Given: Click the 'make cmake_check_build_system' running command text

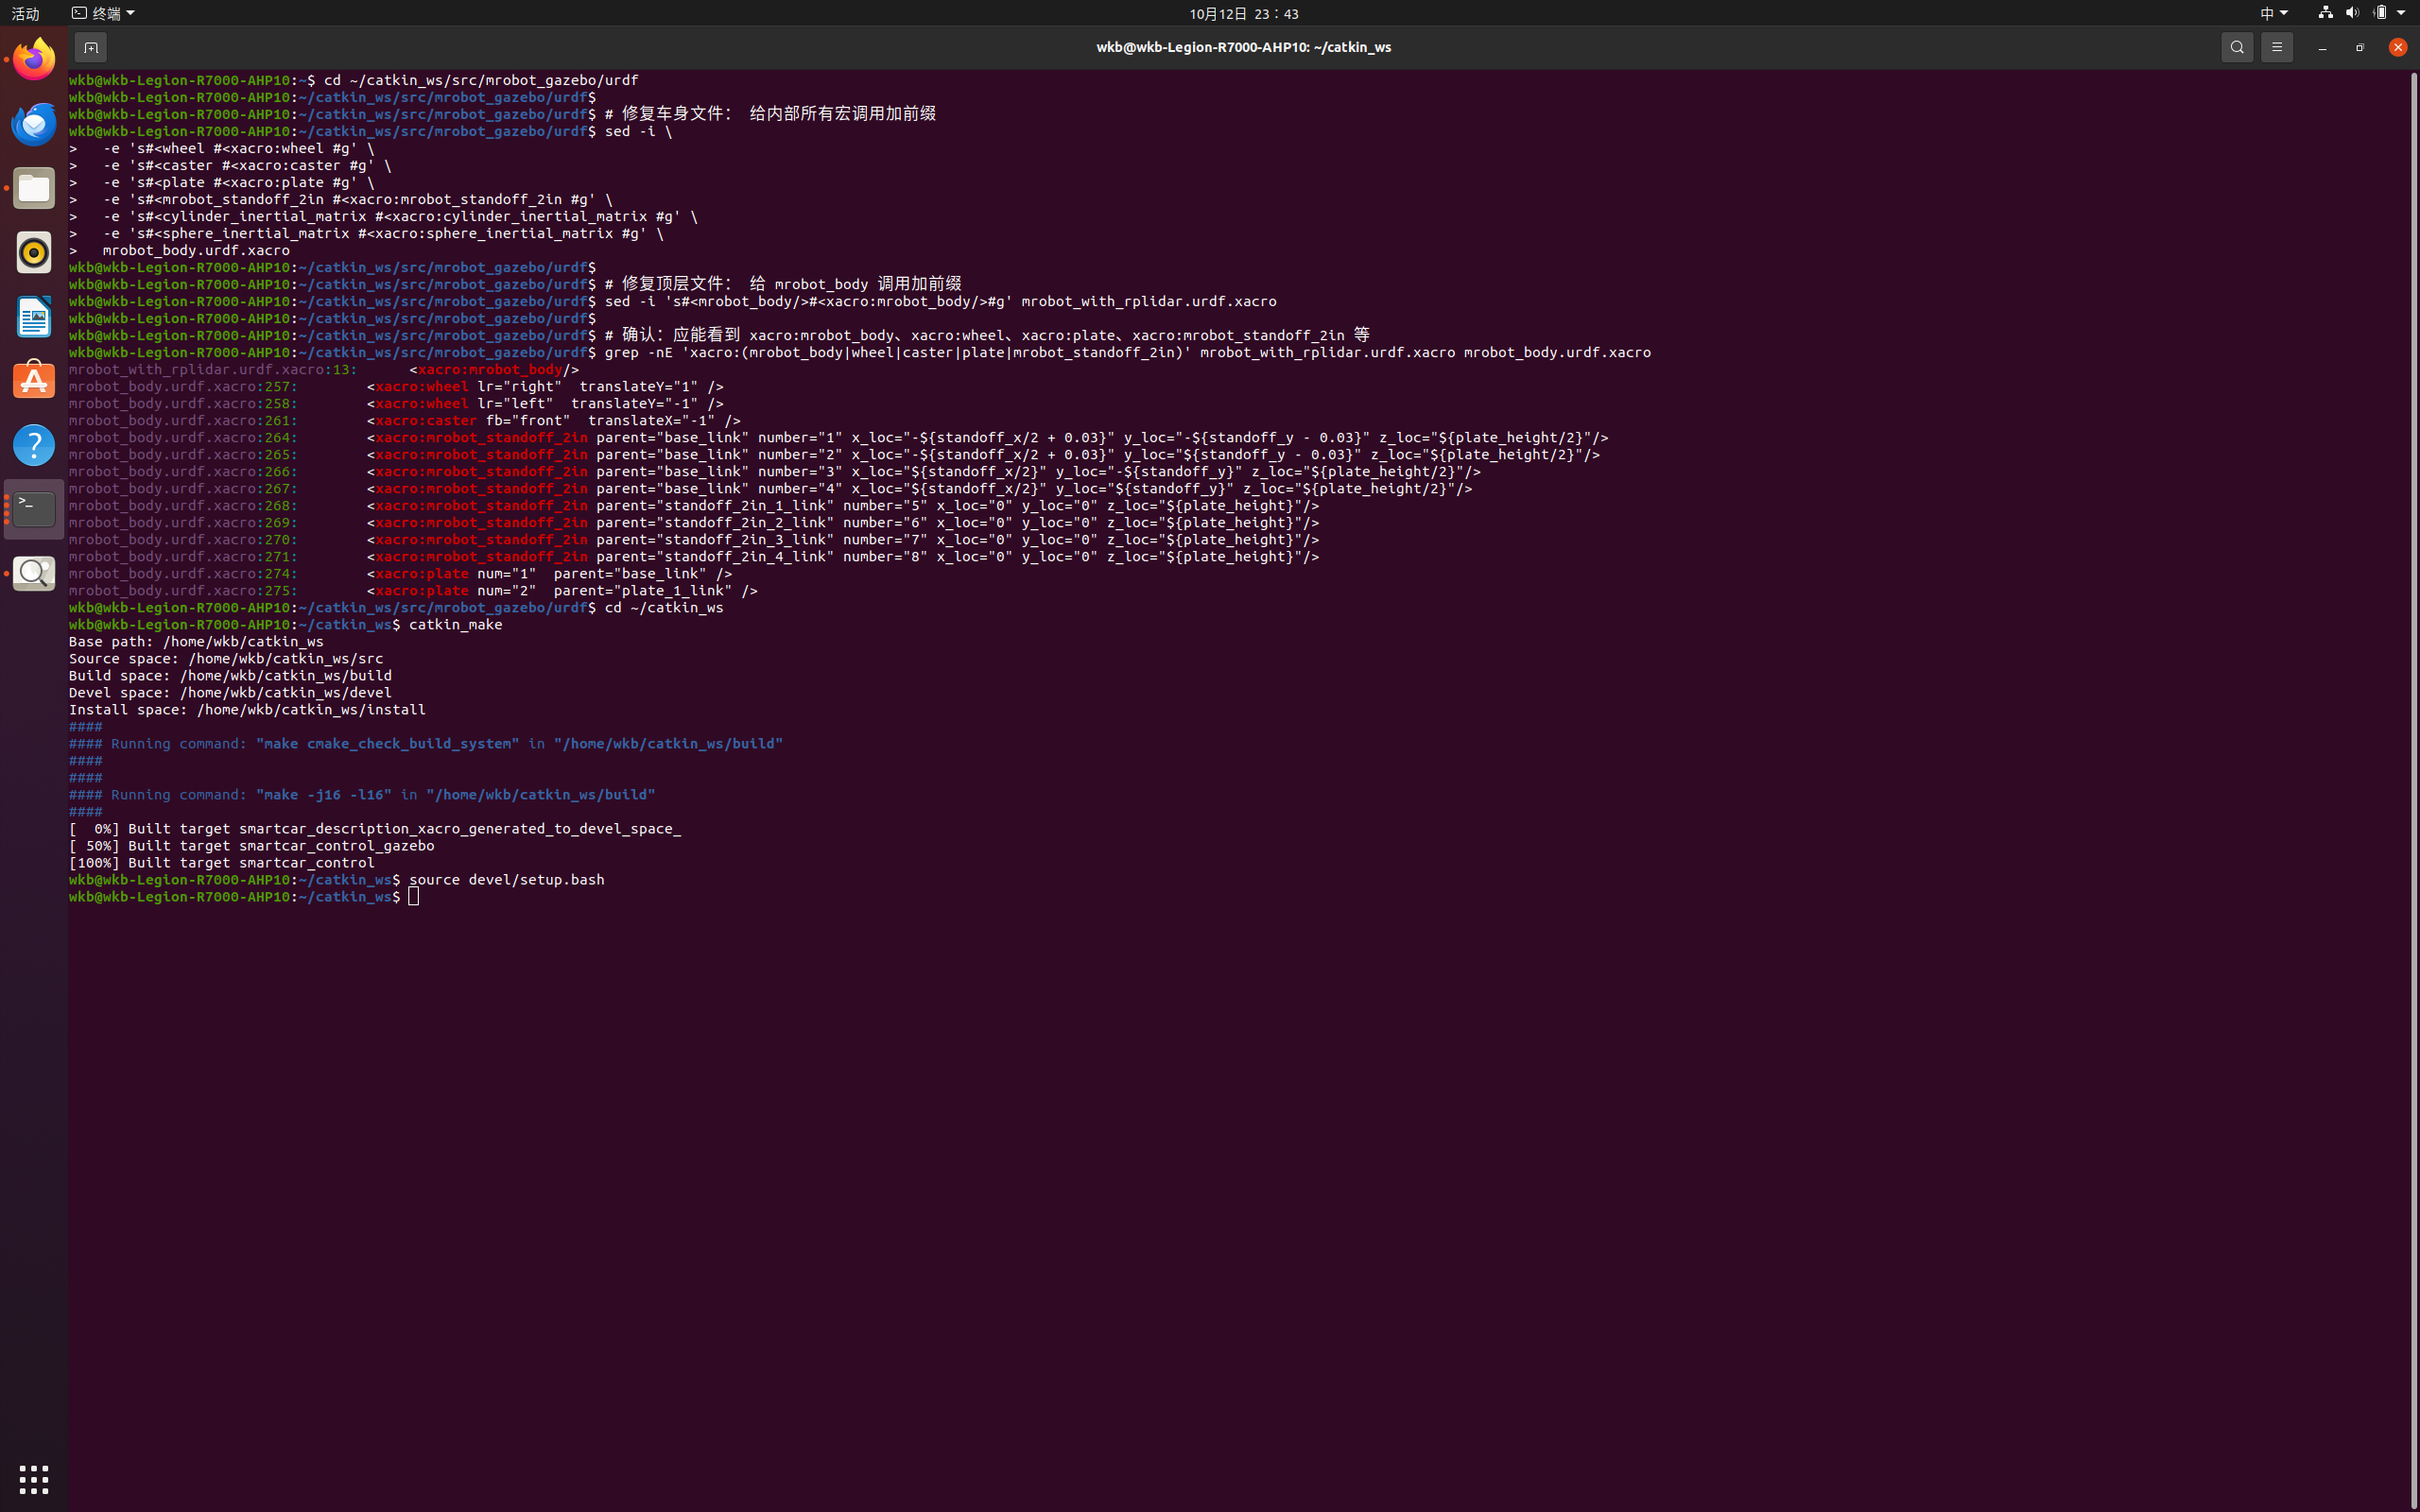Looking at the screenshot, I should click(387, 744).
